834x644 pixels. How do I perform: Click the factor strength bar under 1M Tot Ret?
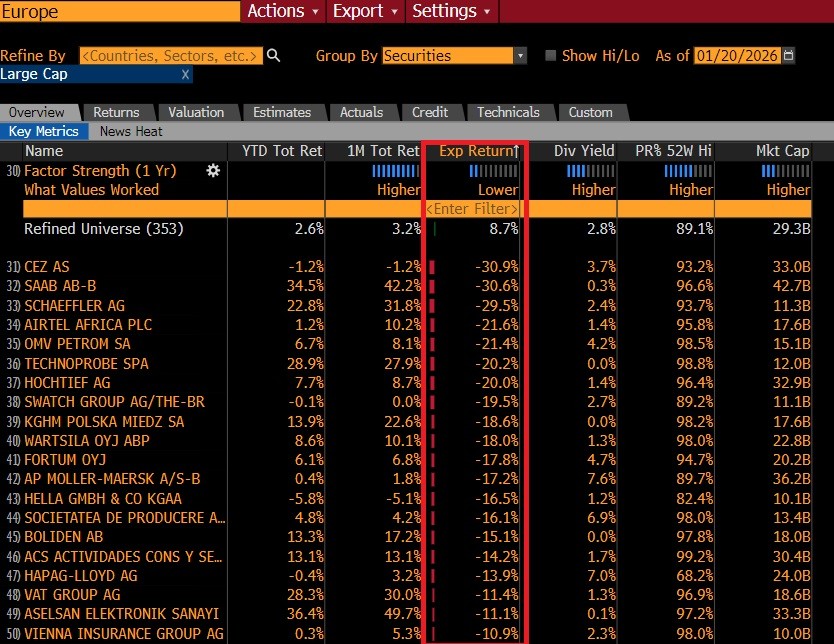coord(395,171)
